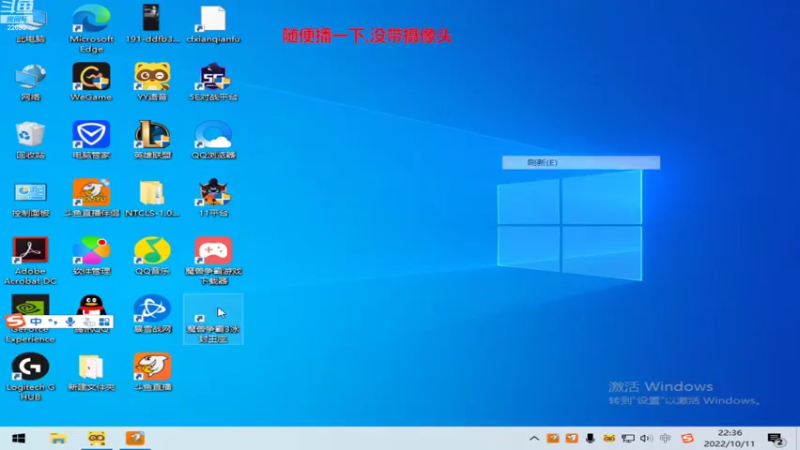Select the 此电脑 desktop icon
800x450 pixels.
(x=30, y=23)
